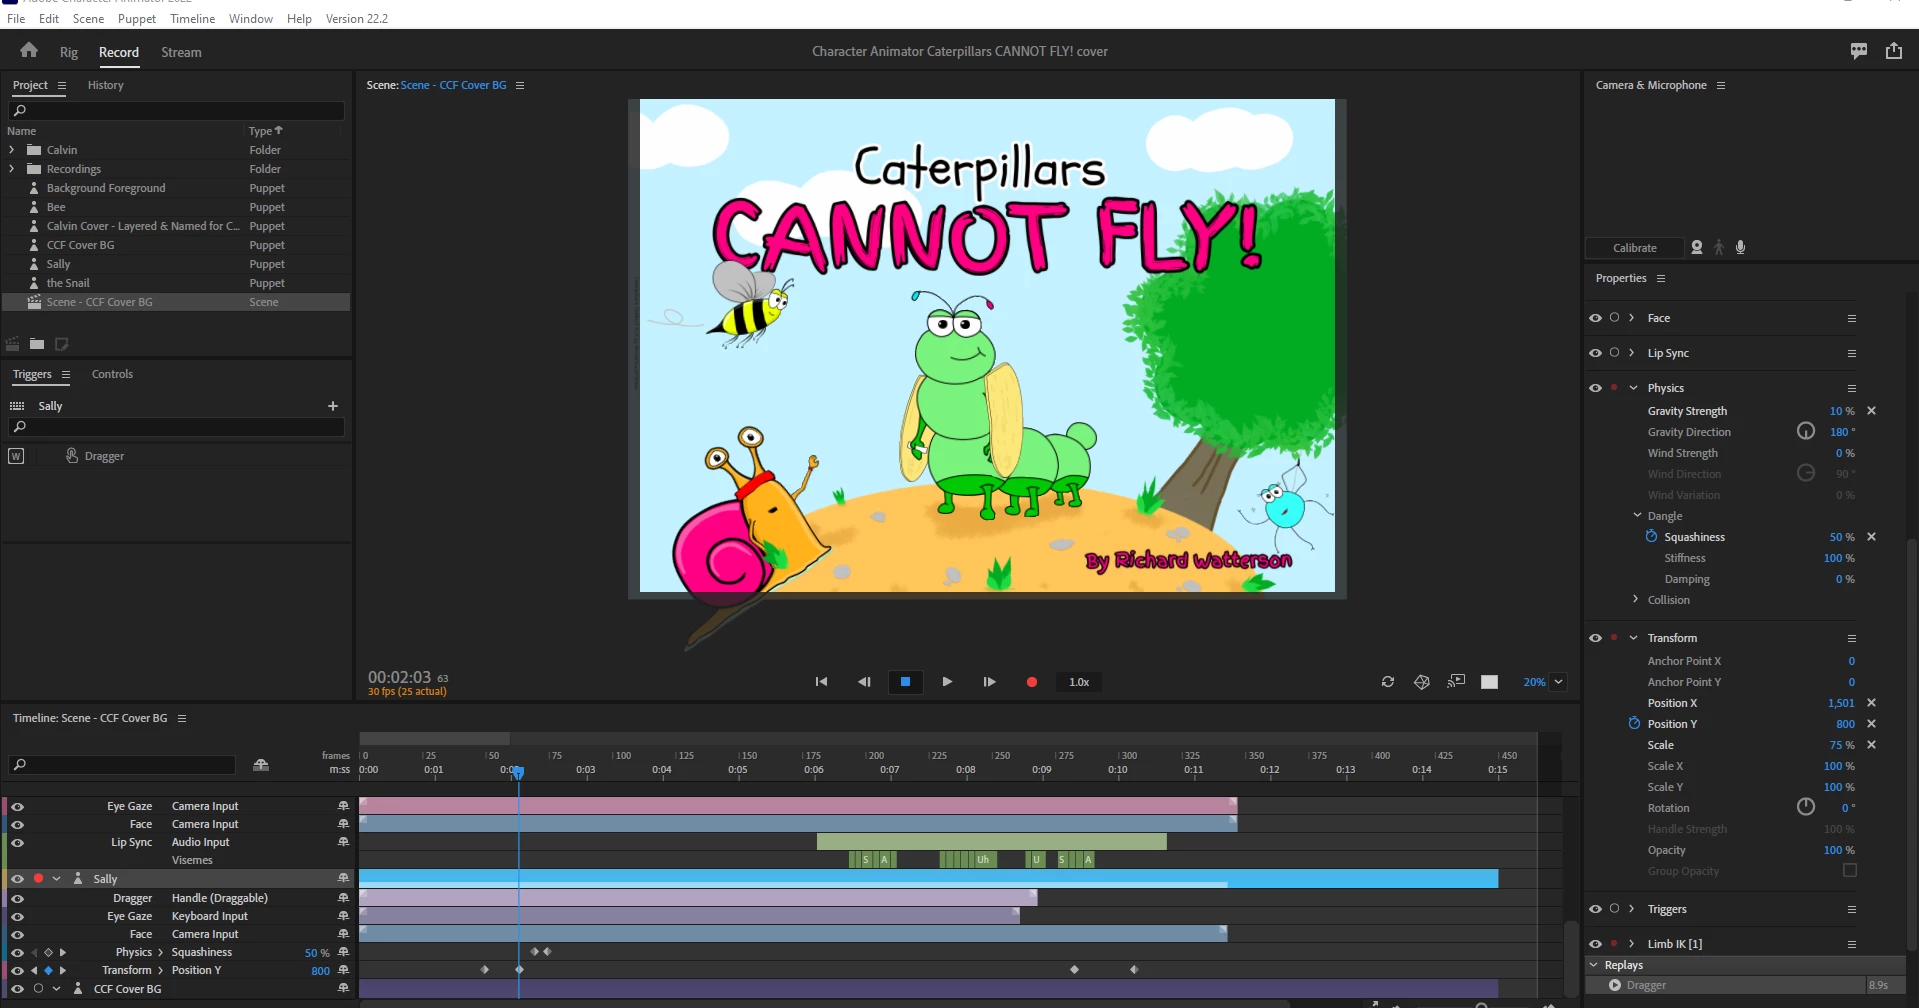Remove Gravity Strength override X
1919x1008 pixels.
click(x=1872, y=411)
